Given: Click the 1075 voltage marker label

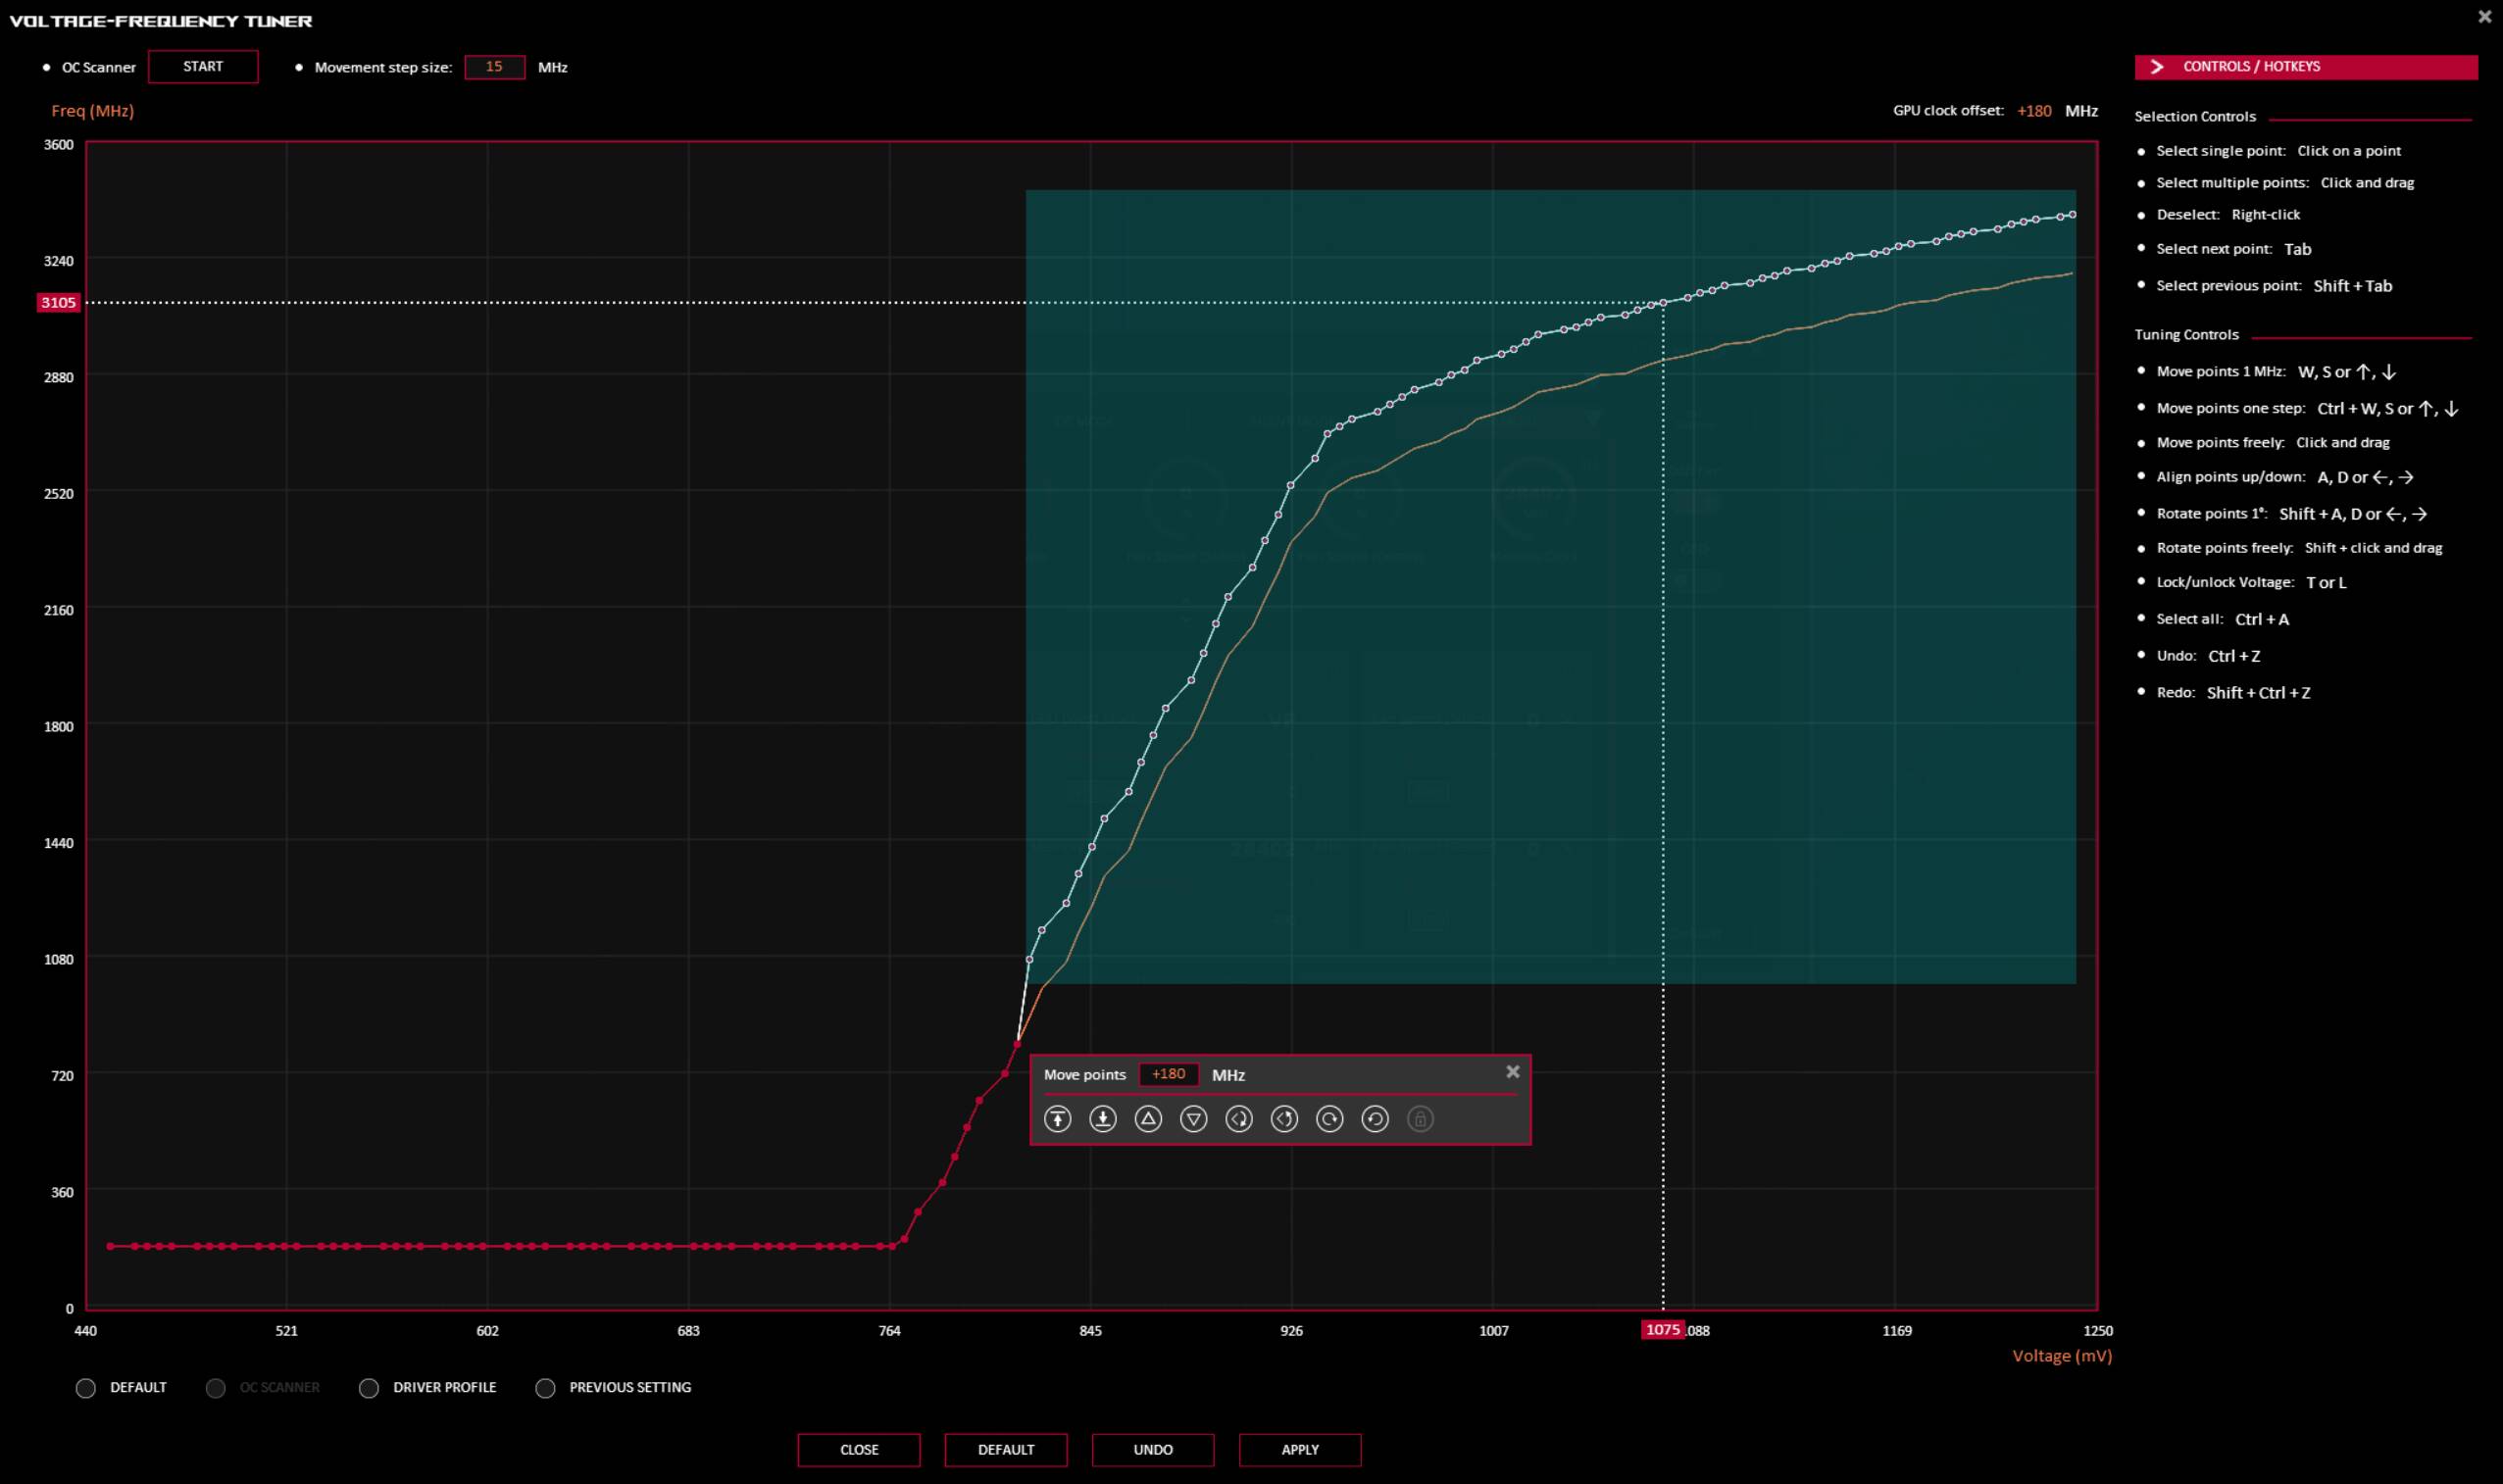Looking at the screenshot, I should tap(1663, 1330).
